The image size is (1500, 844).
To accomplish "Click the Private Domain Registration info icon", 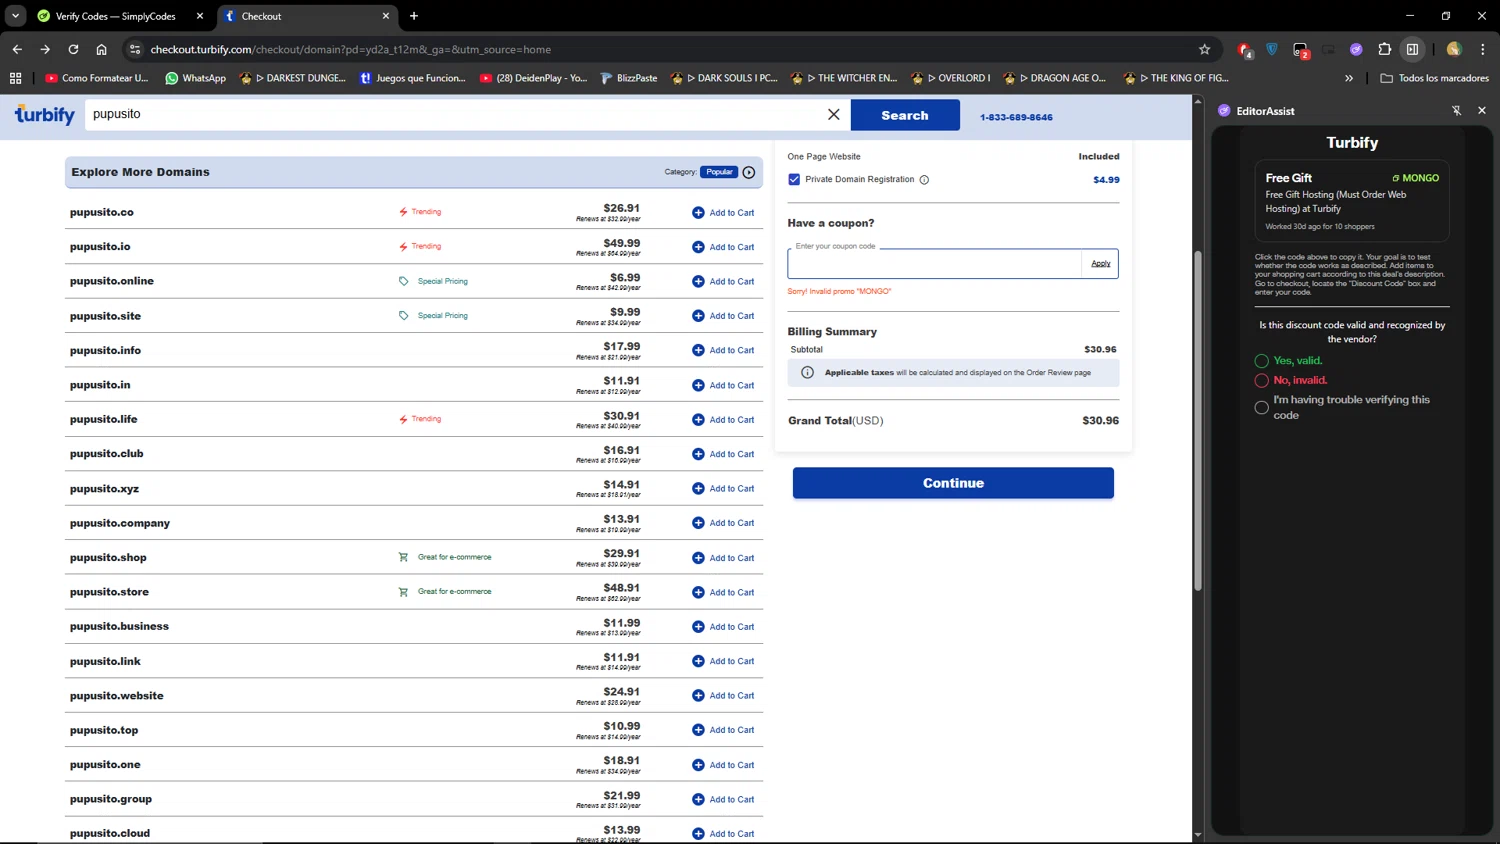I will pos(924,180).
